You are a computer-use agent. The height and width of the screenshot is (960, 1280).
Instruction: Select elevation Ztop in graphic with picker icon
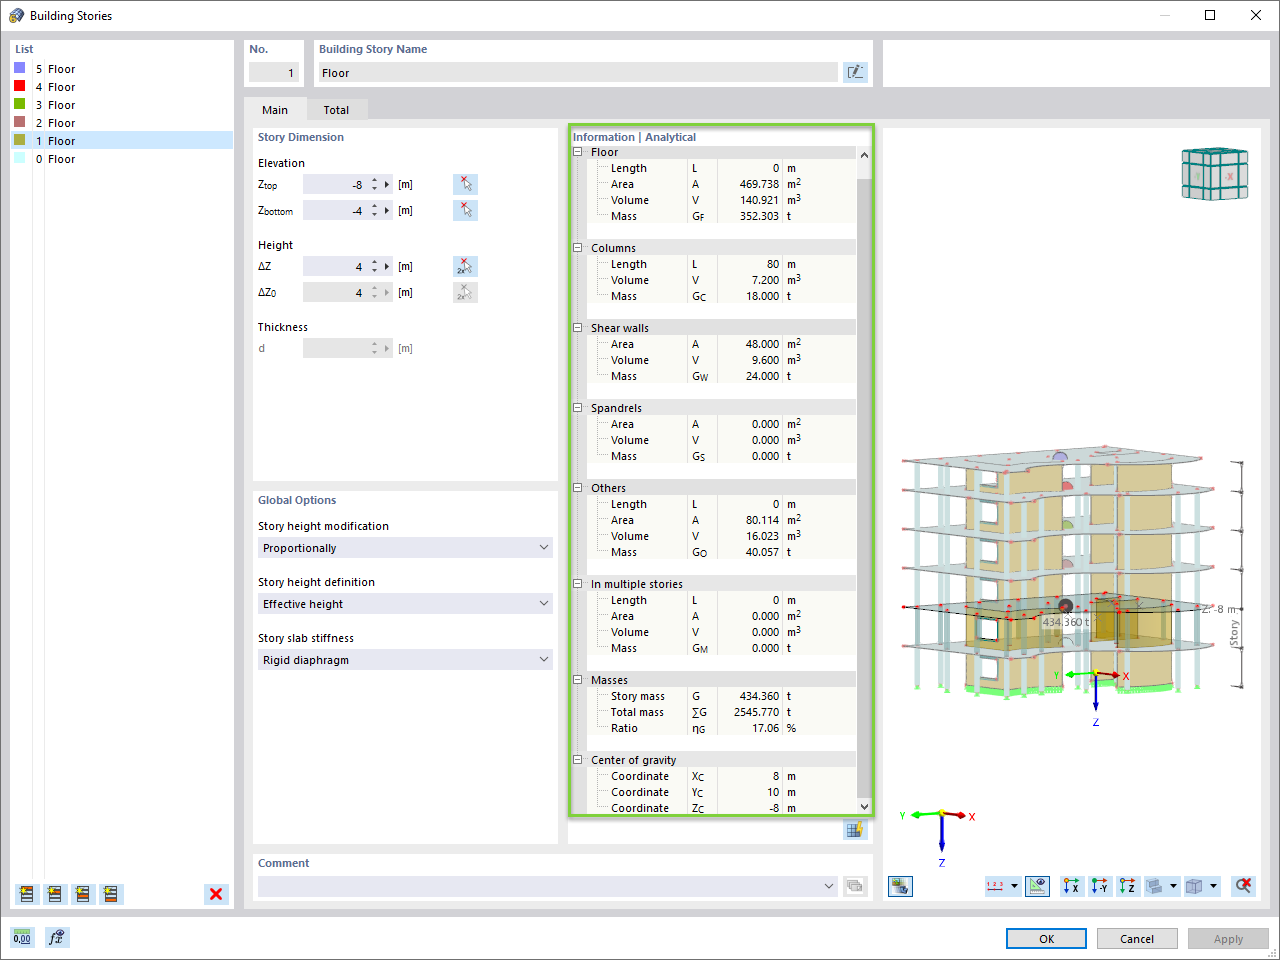pos(464,184)
